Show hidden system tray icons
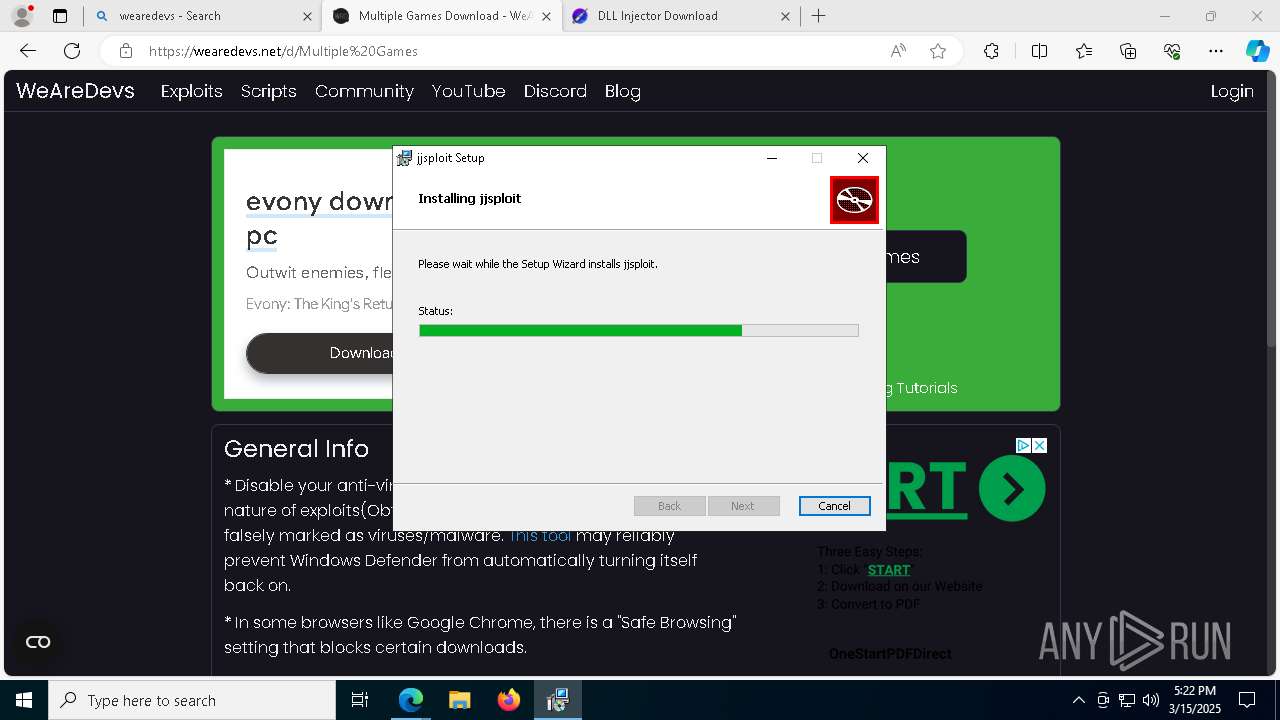 click(1078, 700)
